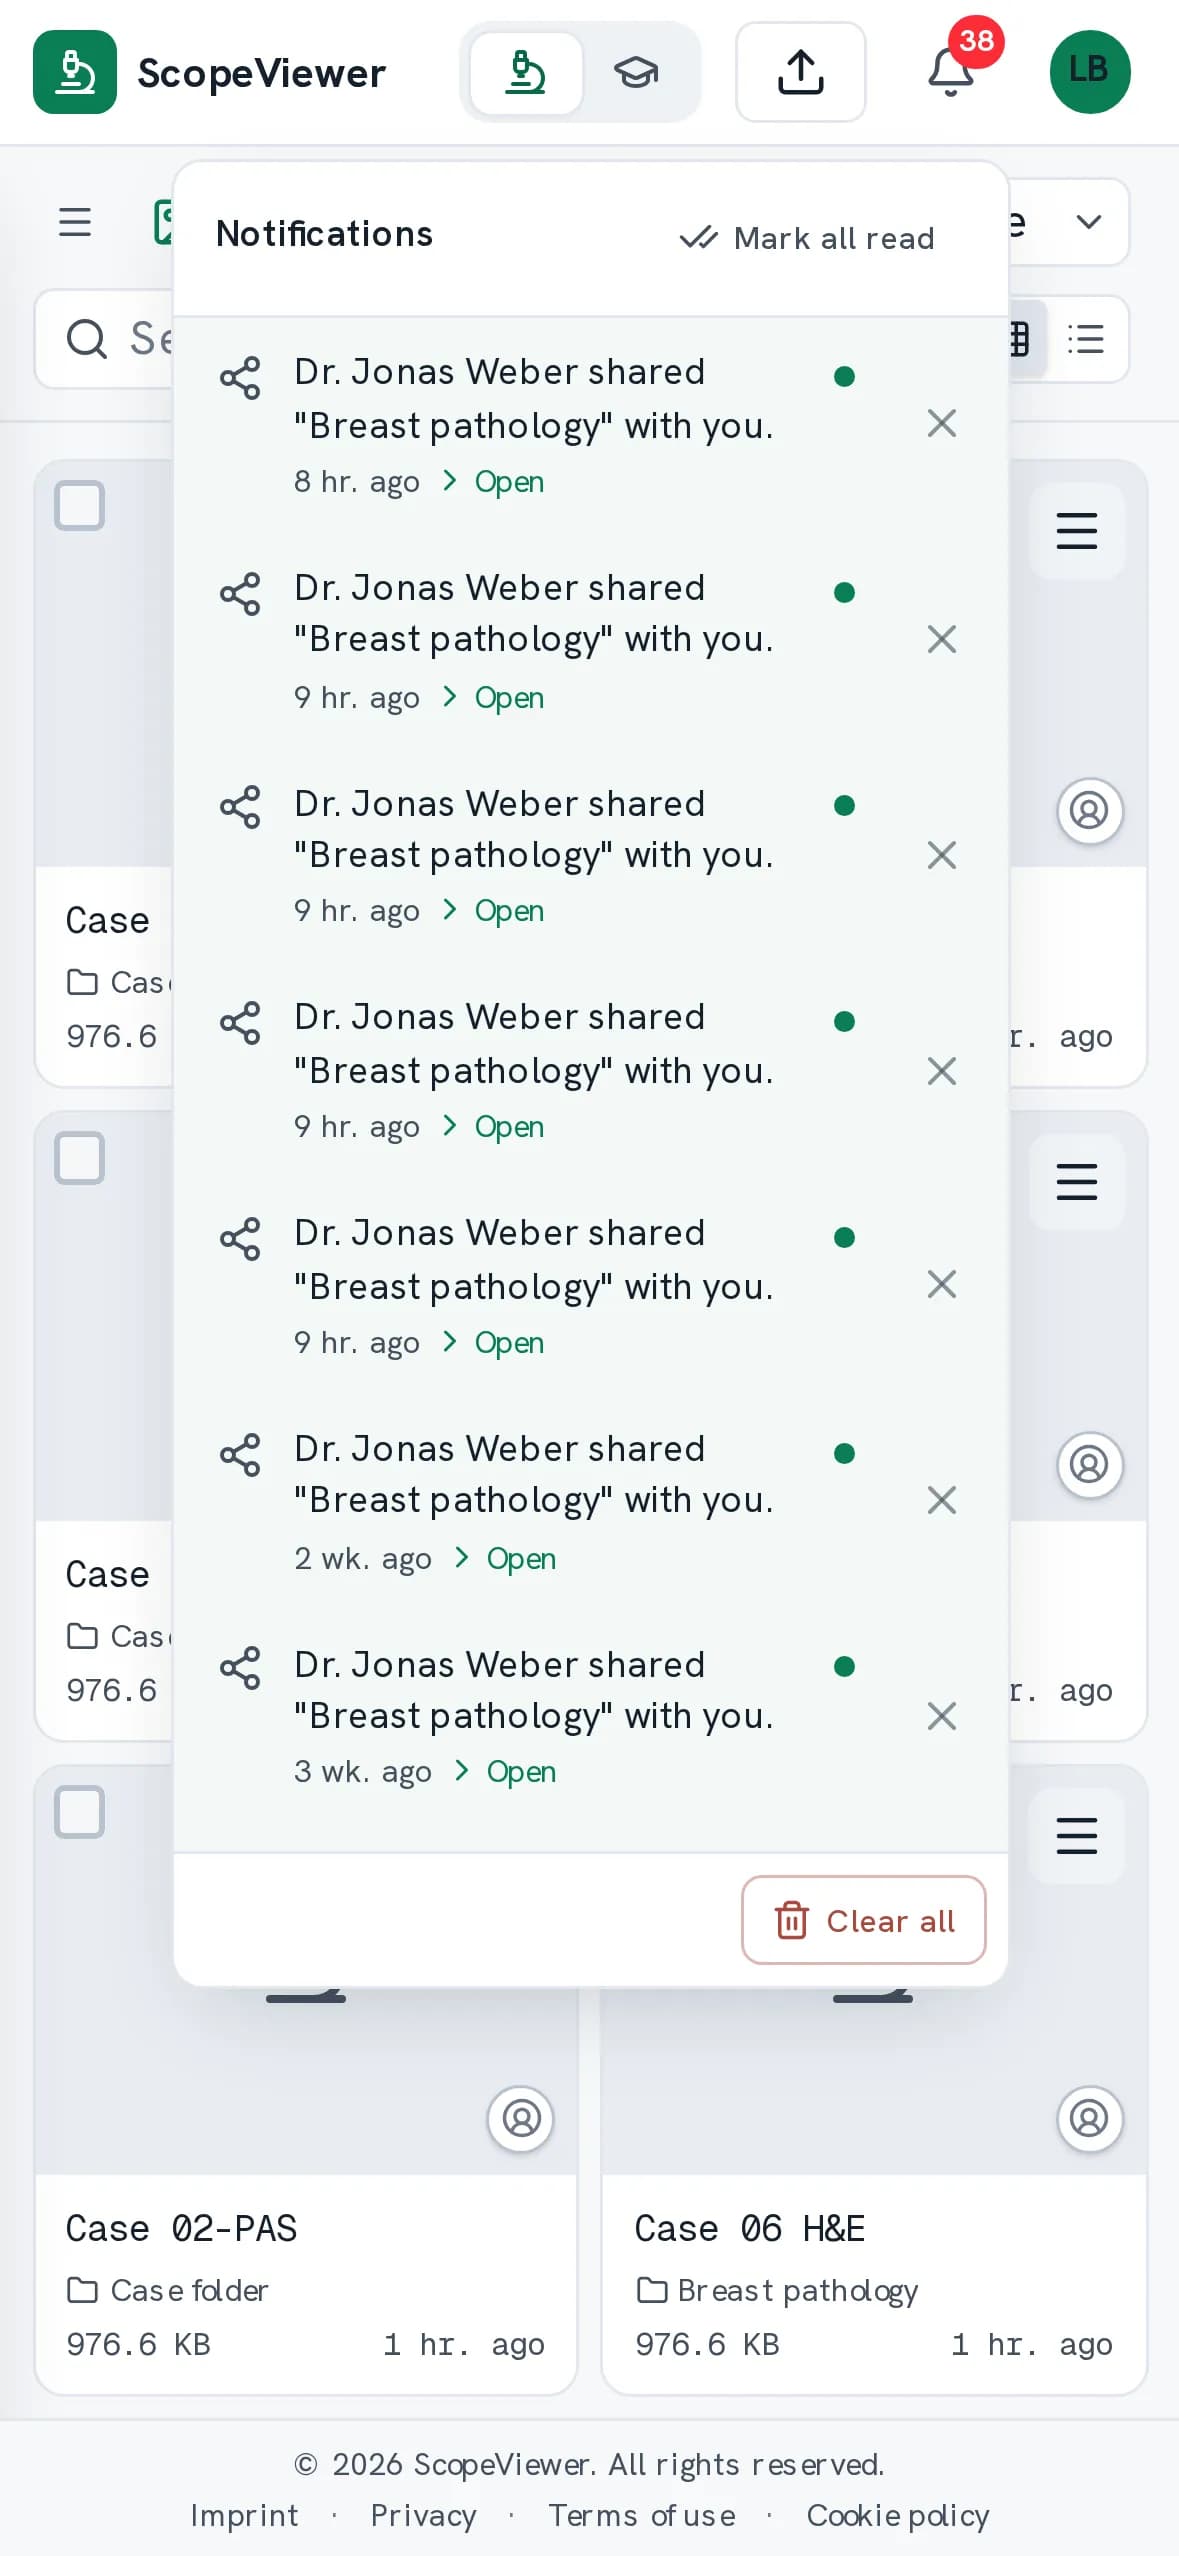The width and height of the screenshot is (1179, 2556).
Task: Dismiss the 8 hr. ago notification
Action: 942,424
